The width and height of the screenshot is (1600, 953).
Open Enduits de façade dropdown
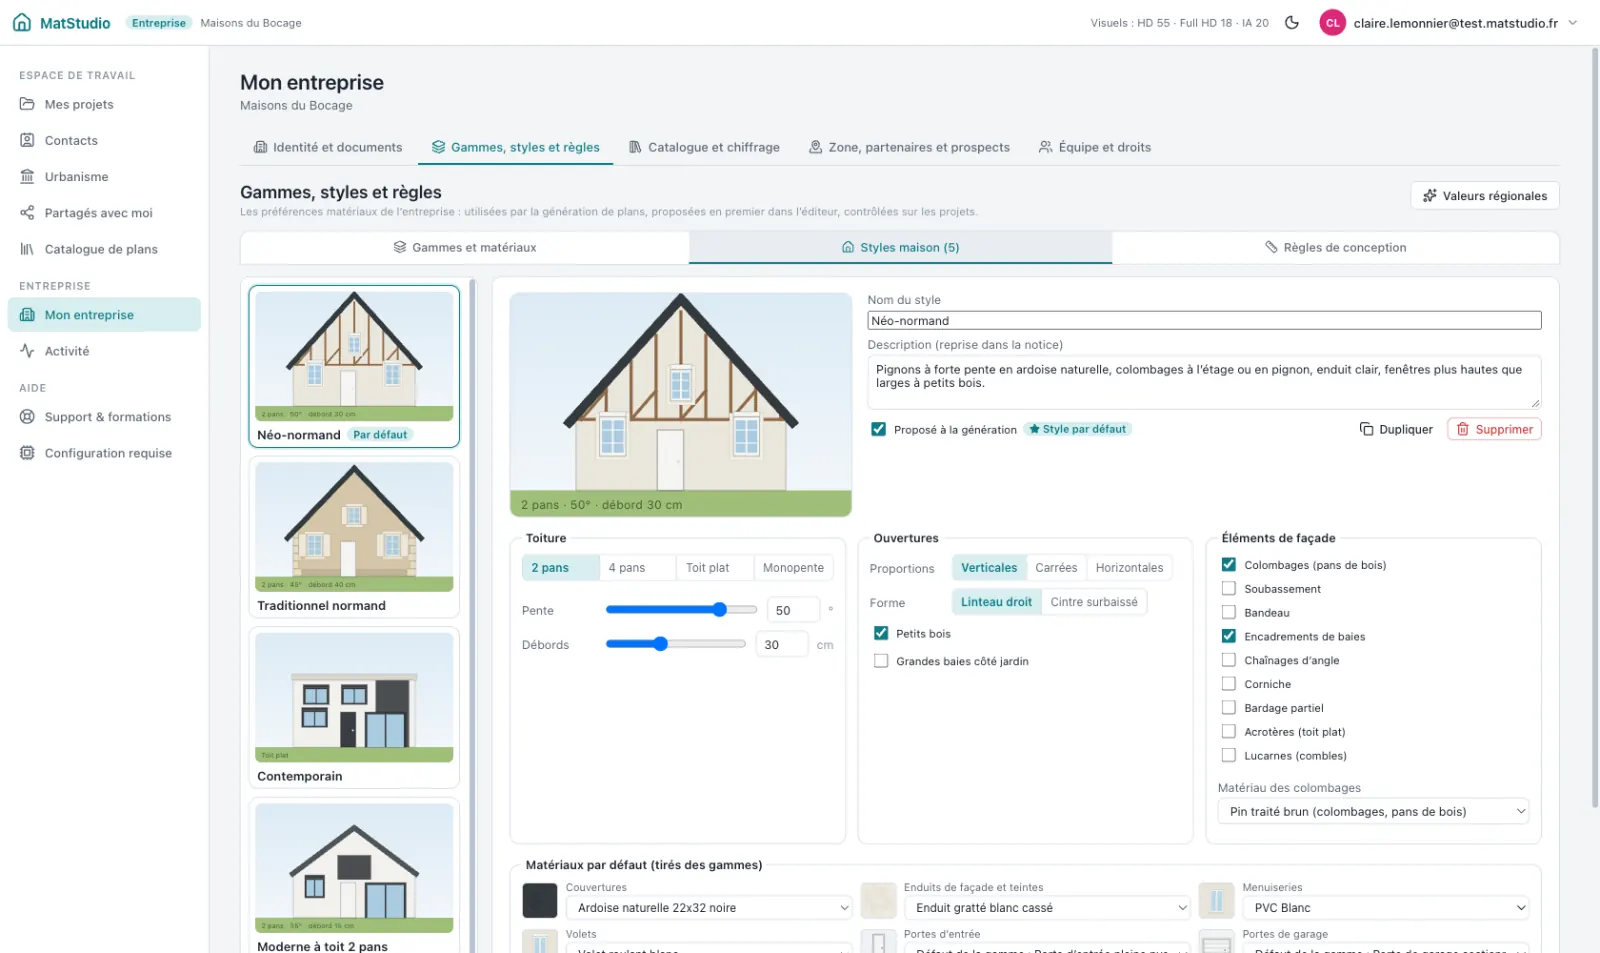[x=1047, y=908]
